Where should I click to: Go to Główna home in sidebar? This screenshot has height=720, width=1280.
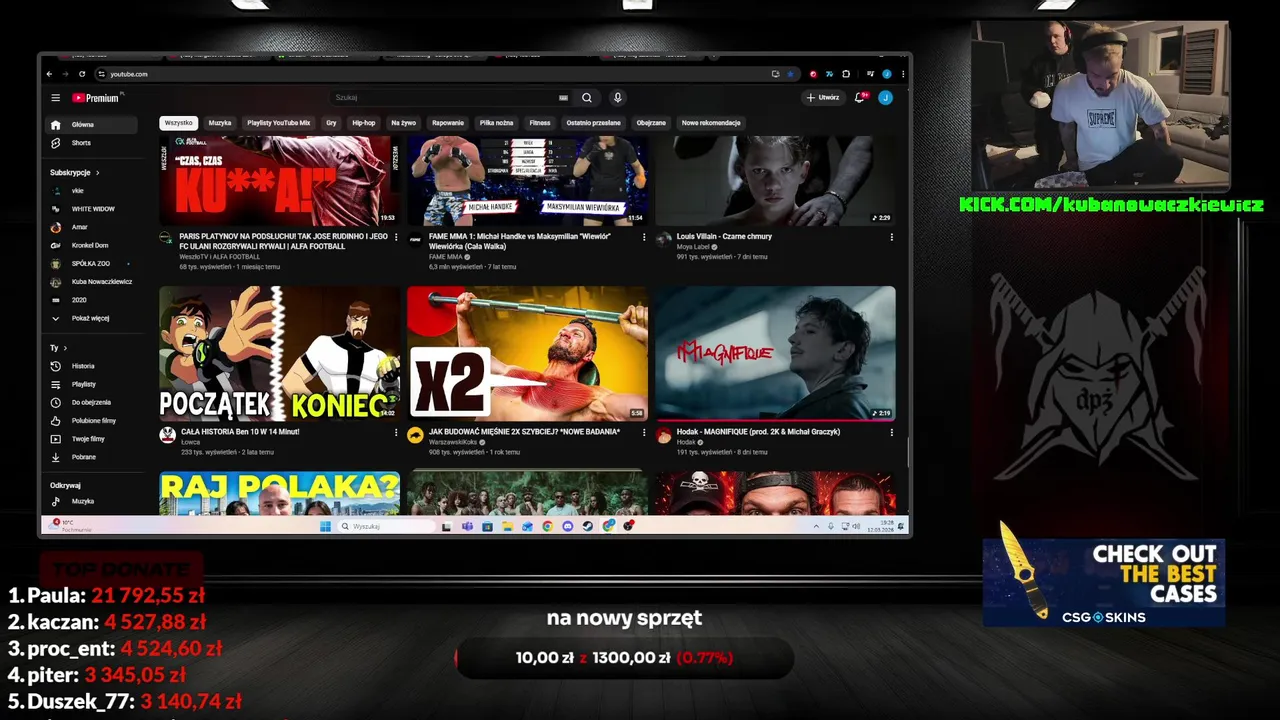click(91, 125)
